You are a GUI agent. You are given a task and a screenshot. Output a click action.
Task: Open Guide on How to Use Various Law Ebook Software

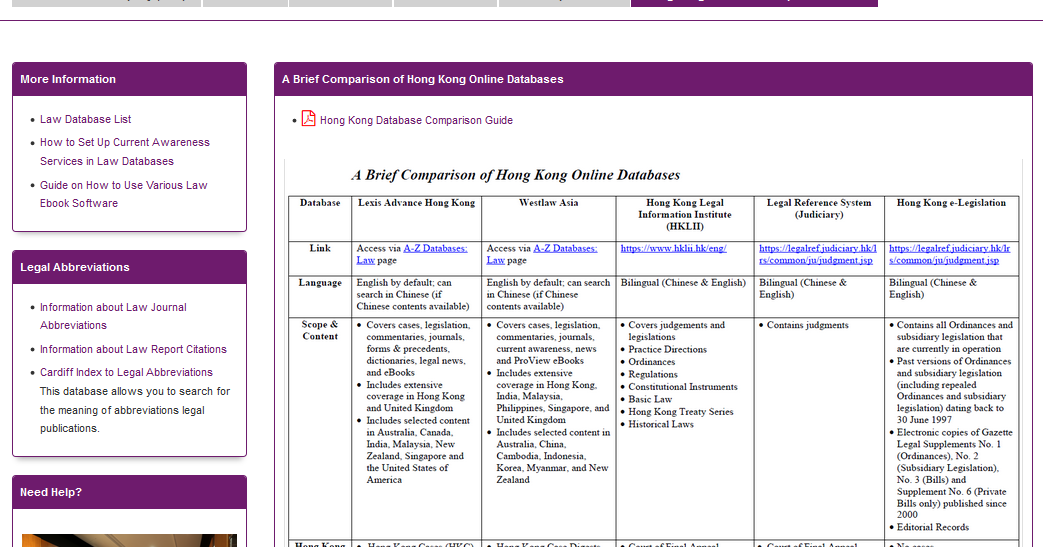[124, 194]
